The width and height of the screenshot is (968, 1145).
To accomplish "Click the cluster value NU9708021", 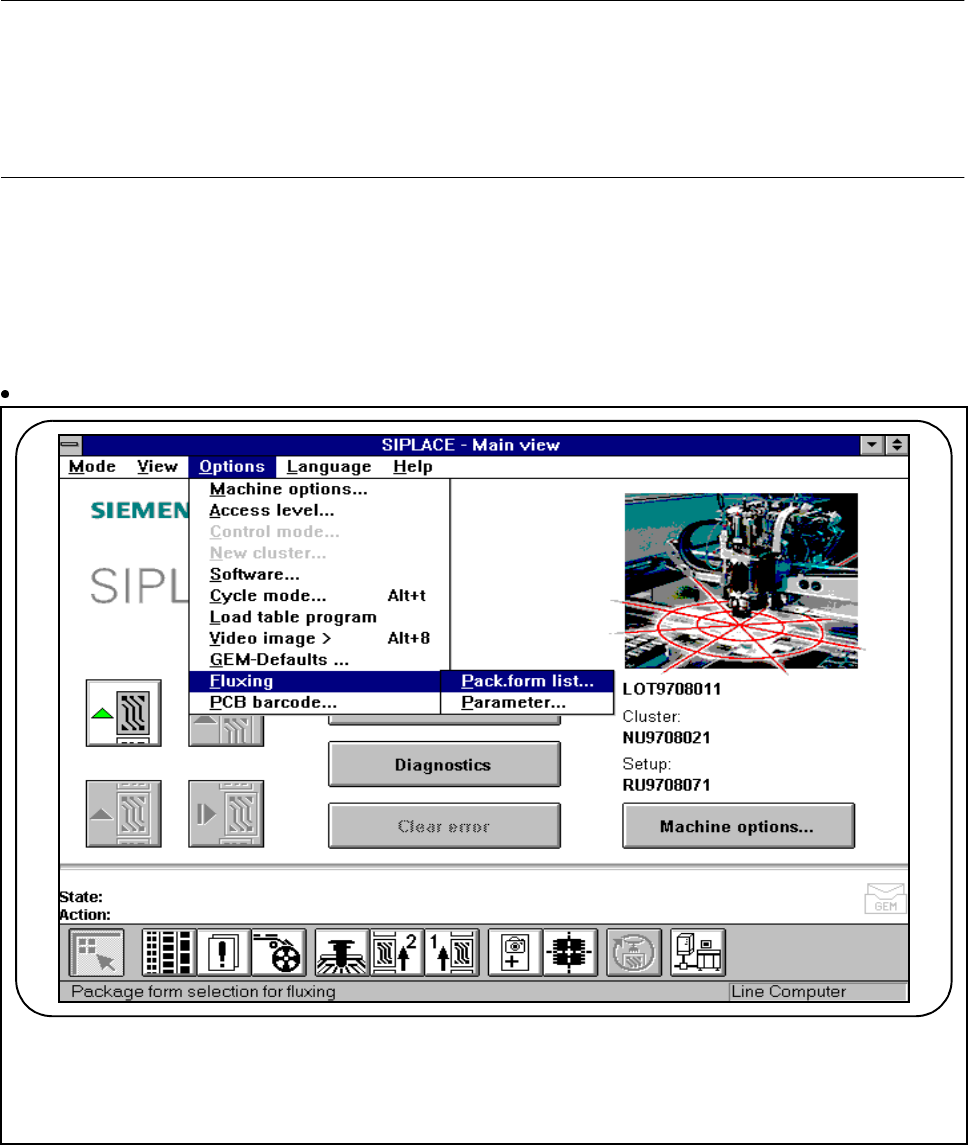I will [666, 738].
